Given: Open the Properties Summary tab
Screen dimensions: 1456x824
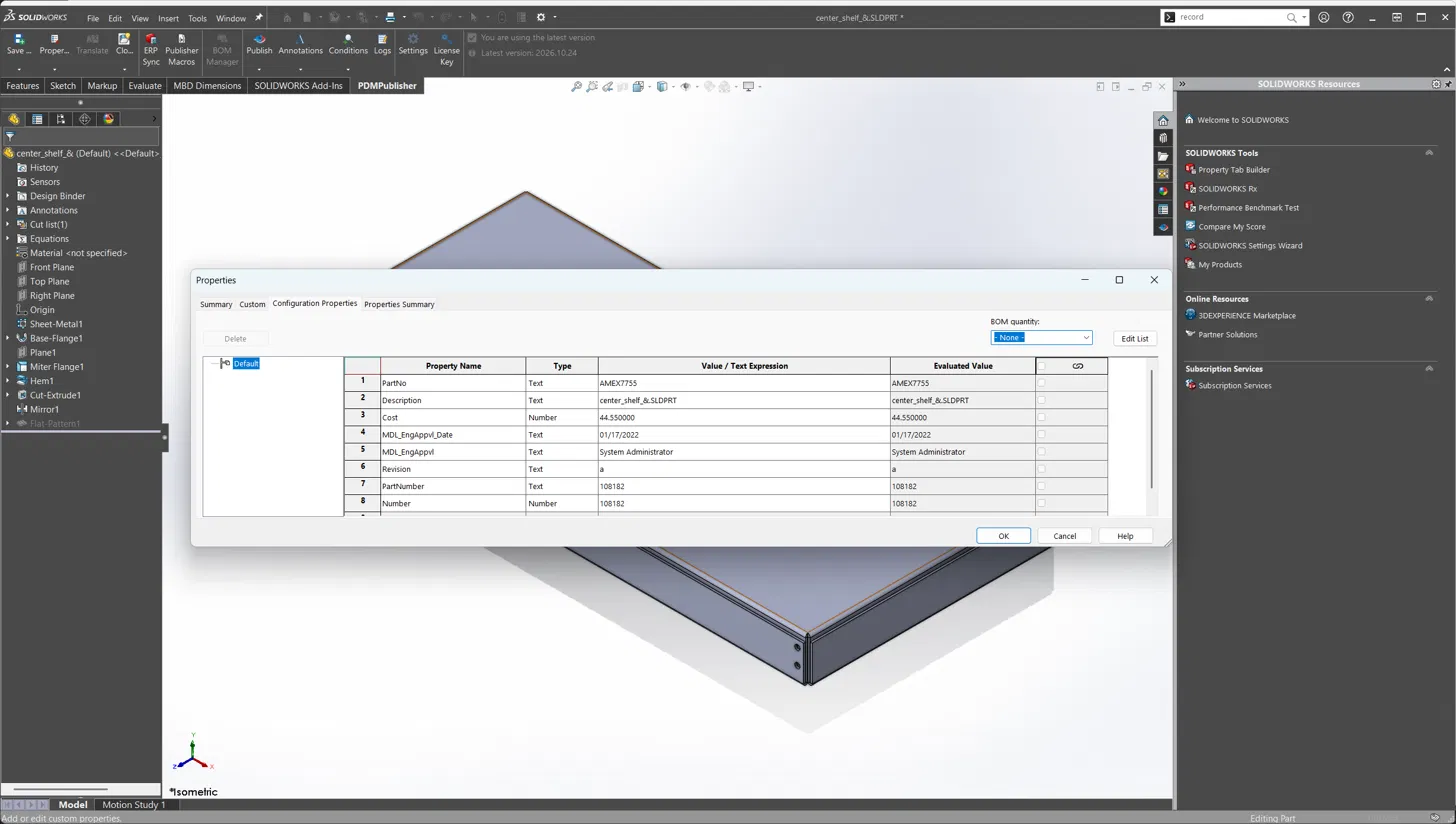Looking at the screenshot, I should (399, 304).
